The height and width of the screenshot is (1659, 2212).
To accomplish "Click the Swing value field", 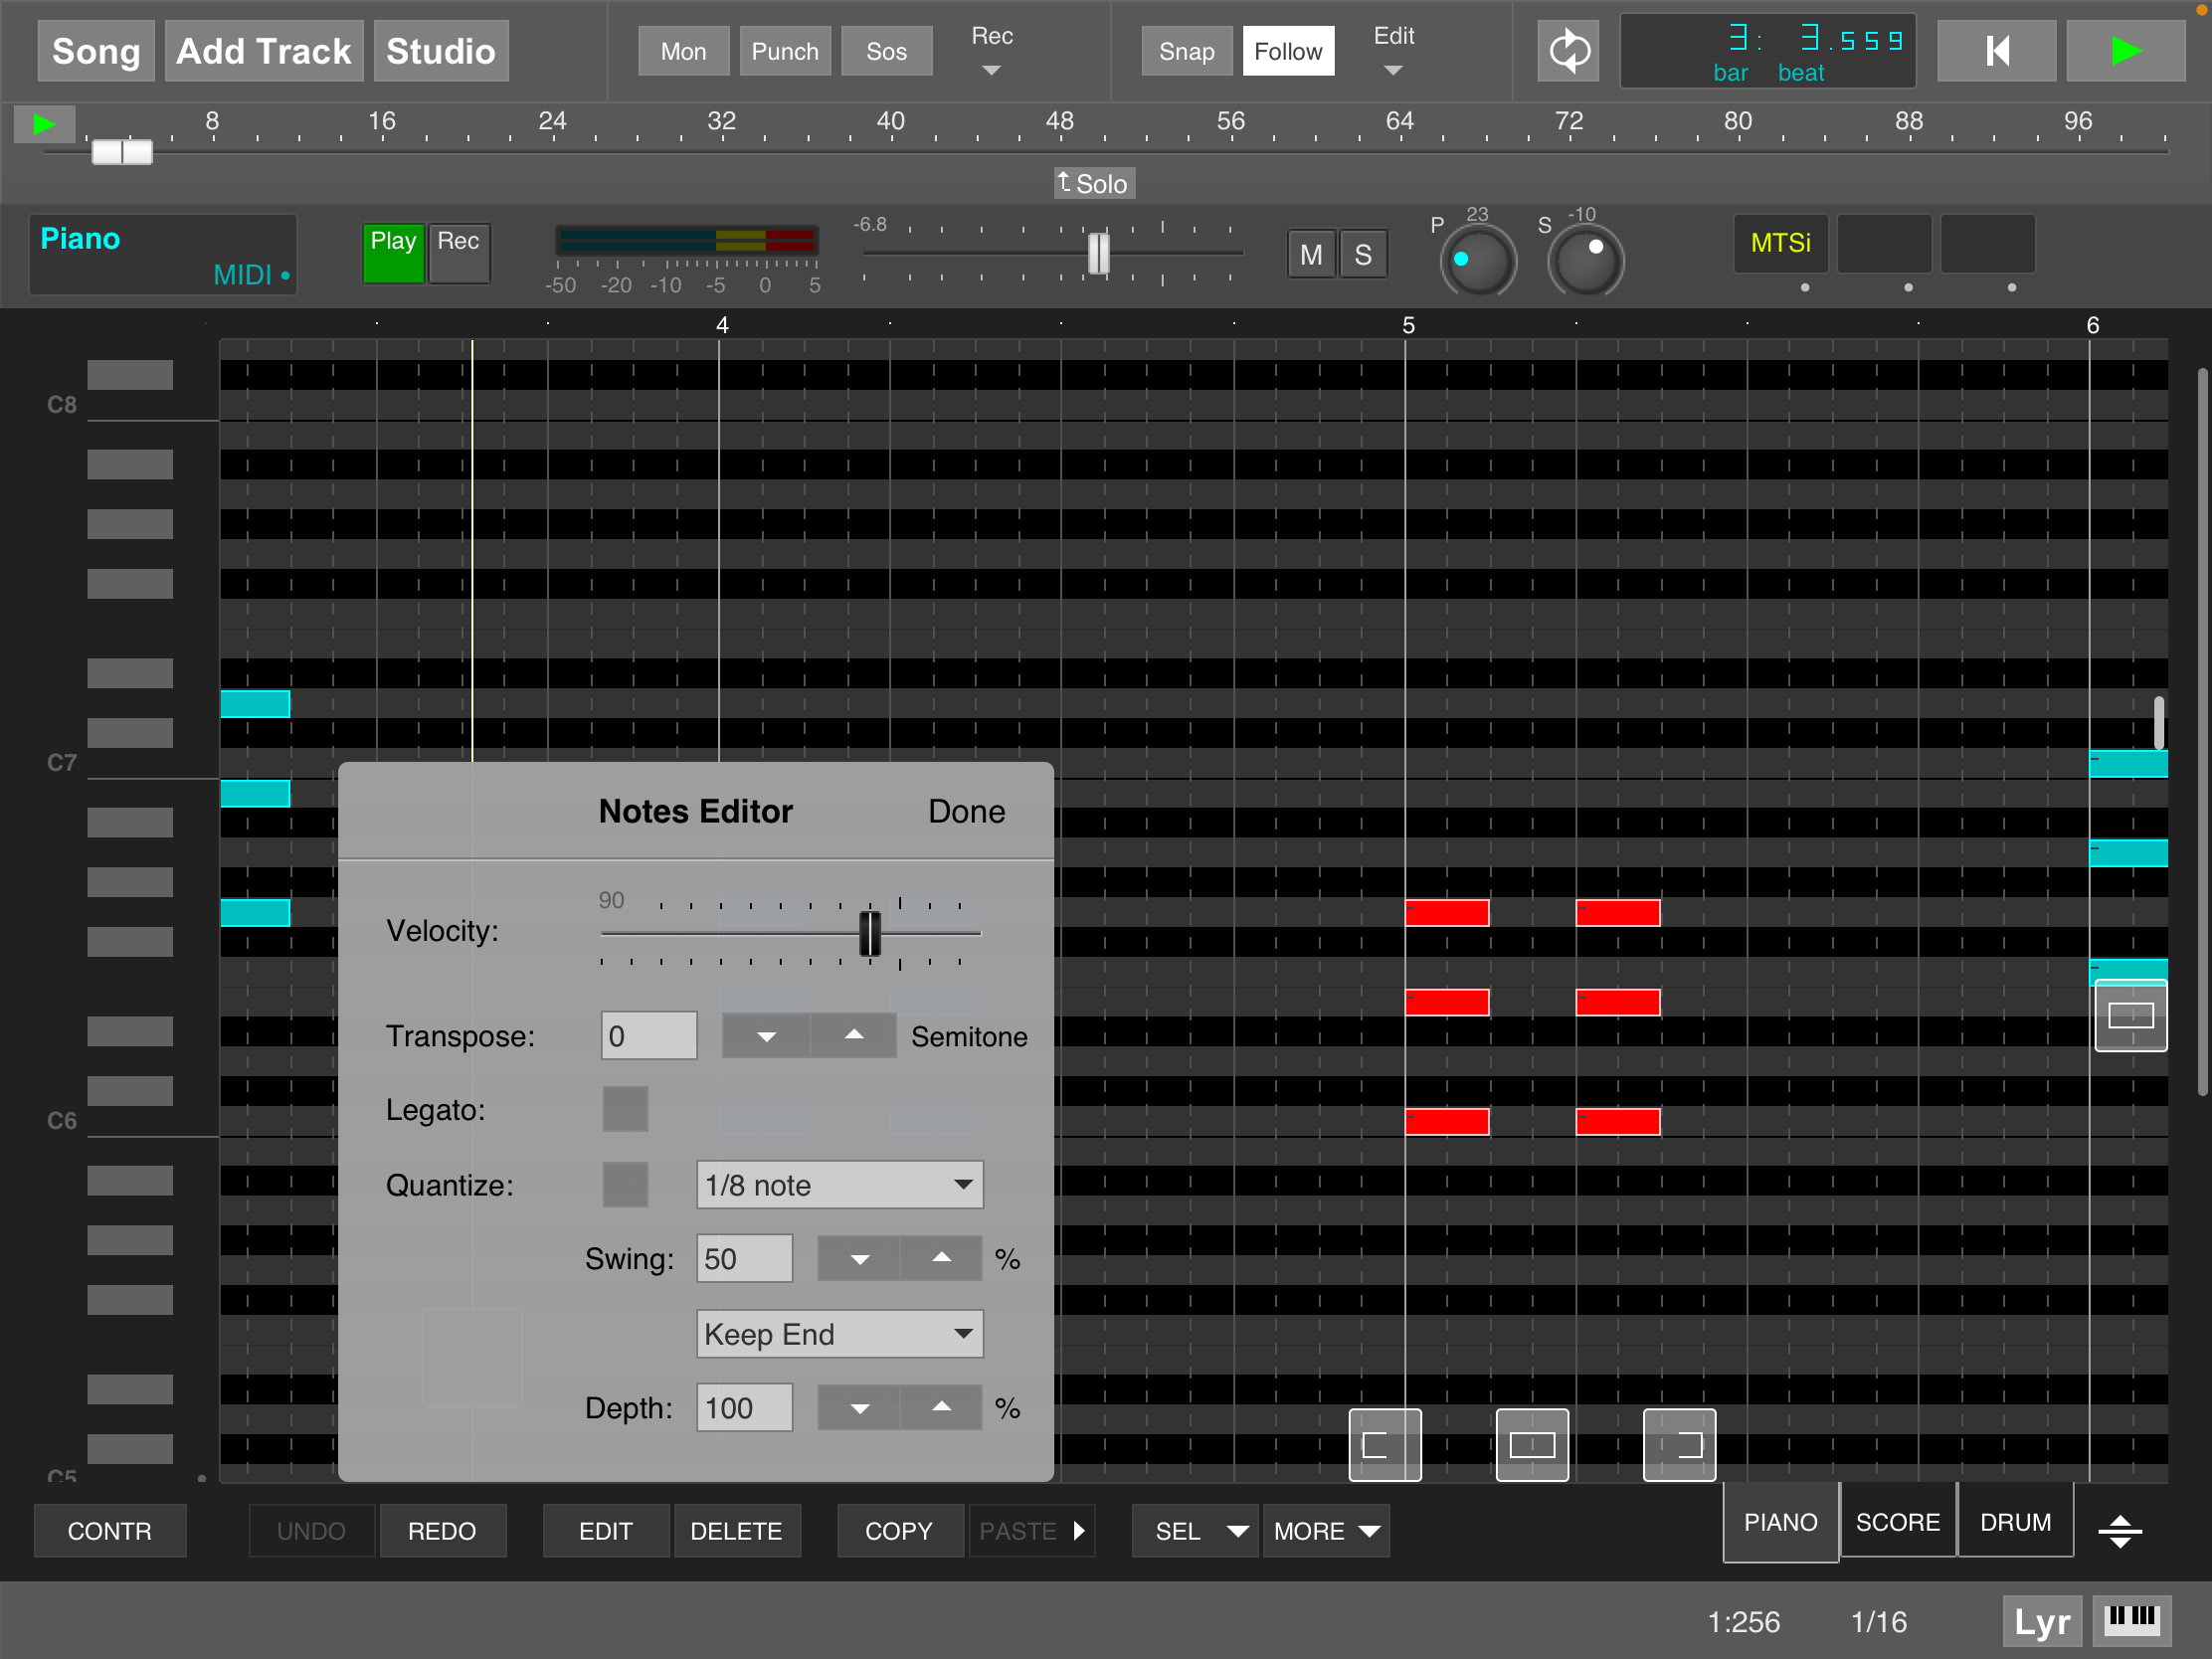I will pos(745,1258).
